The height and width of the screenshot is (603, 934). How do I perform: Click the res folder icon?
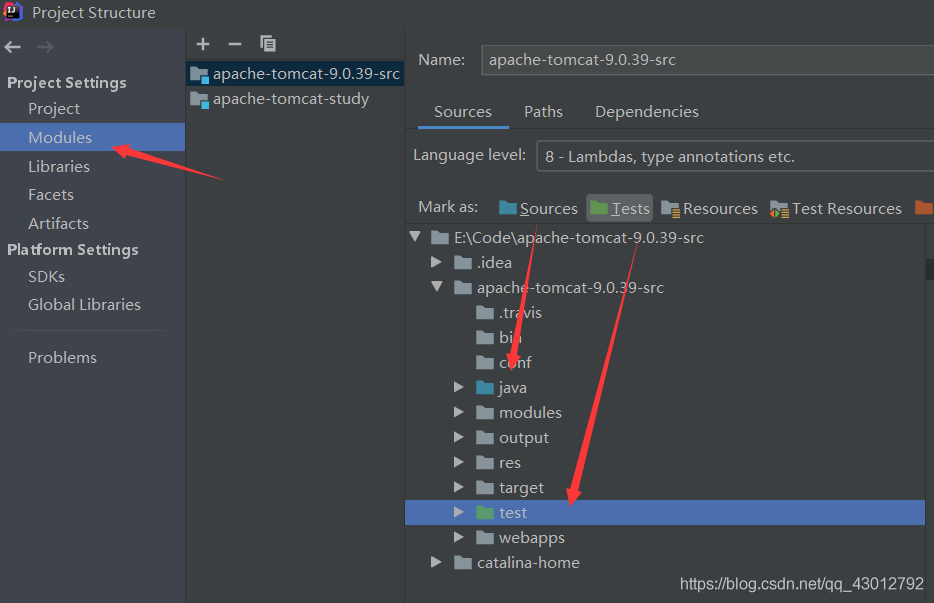tap(485, 462)
